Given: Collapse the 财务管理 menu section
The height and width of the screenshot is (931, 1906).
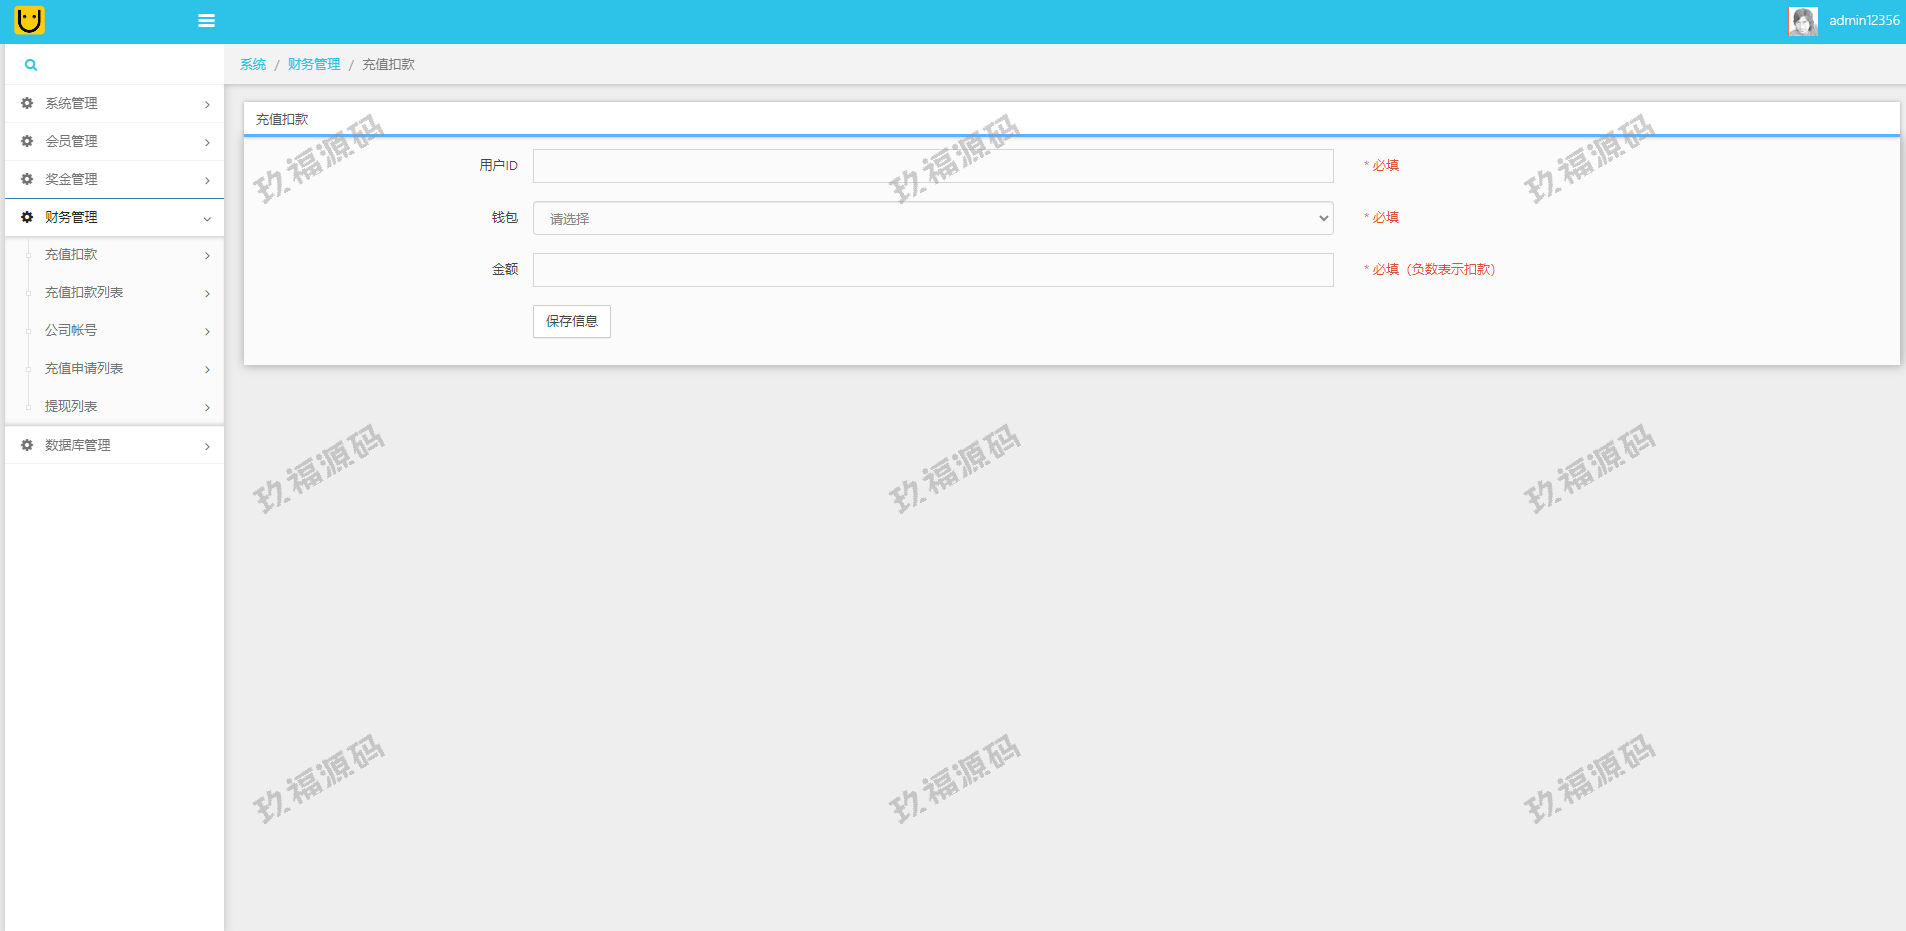Looking at the screenshot, I should 207,219.
